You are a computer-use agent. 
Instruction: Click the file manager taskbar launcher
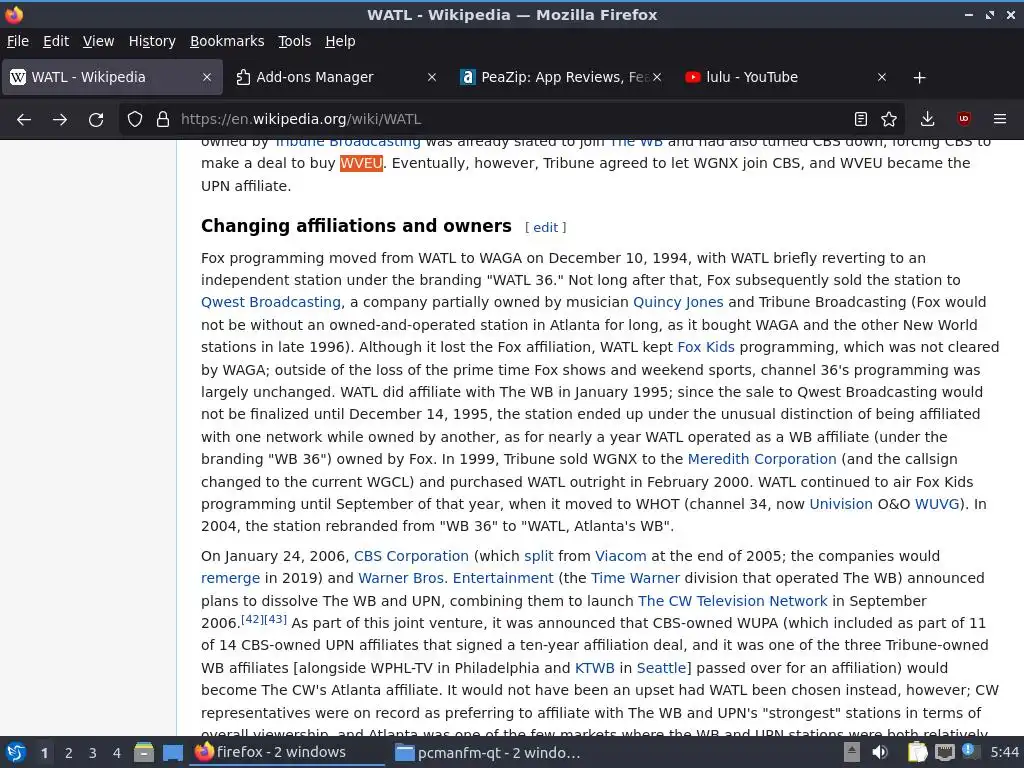(x=144, y=753)
